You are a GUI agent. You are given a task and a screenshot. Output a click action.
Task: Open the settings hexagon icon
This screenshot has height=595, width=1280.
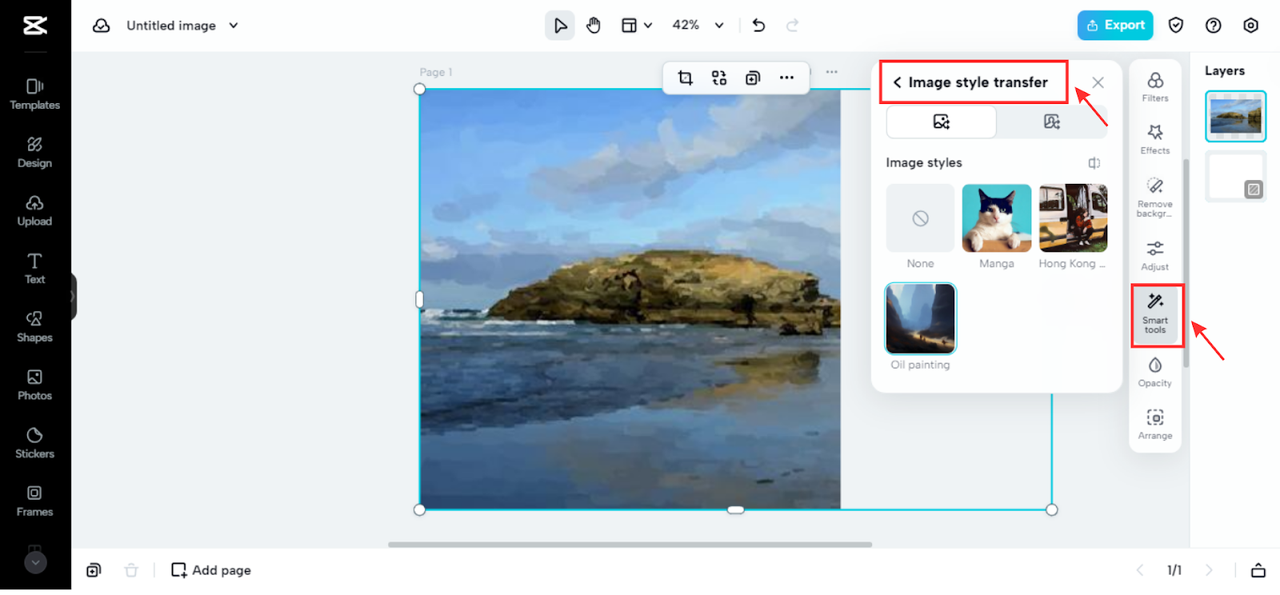pyautogui.click(x=1251, y=26)
